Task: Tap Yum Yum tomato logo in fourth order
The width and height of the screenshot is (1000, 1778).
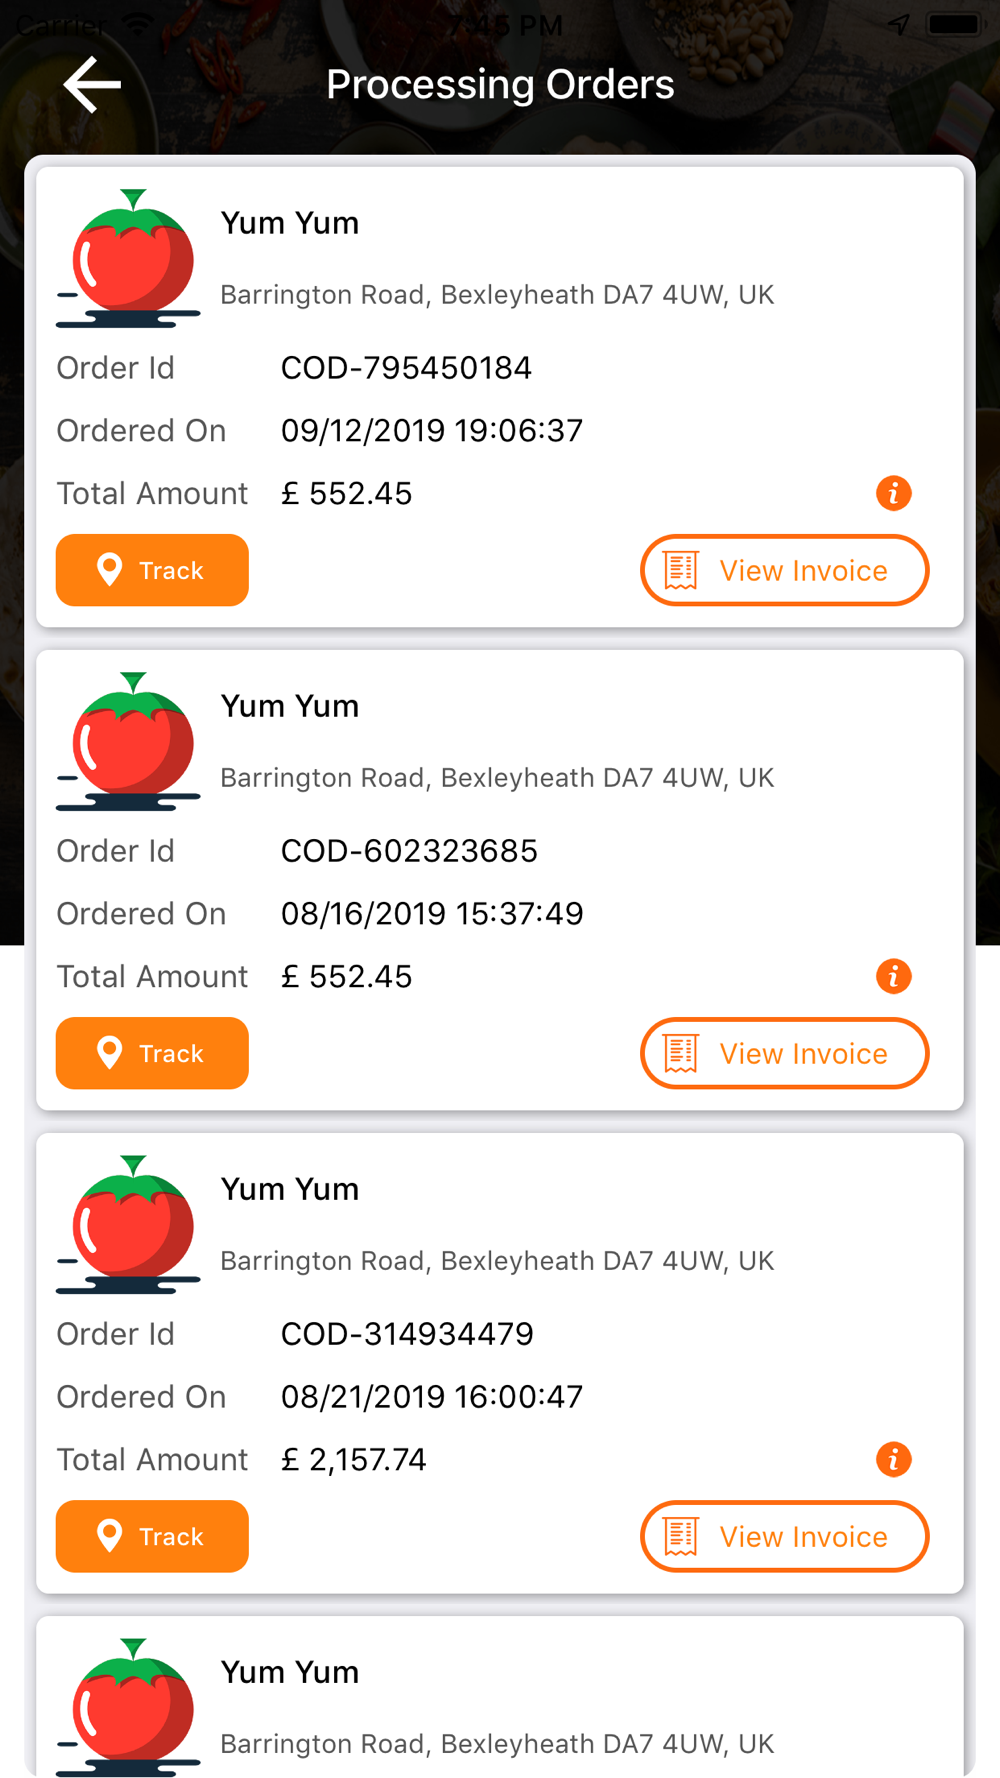Action: (x=128, y=1707)
